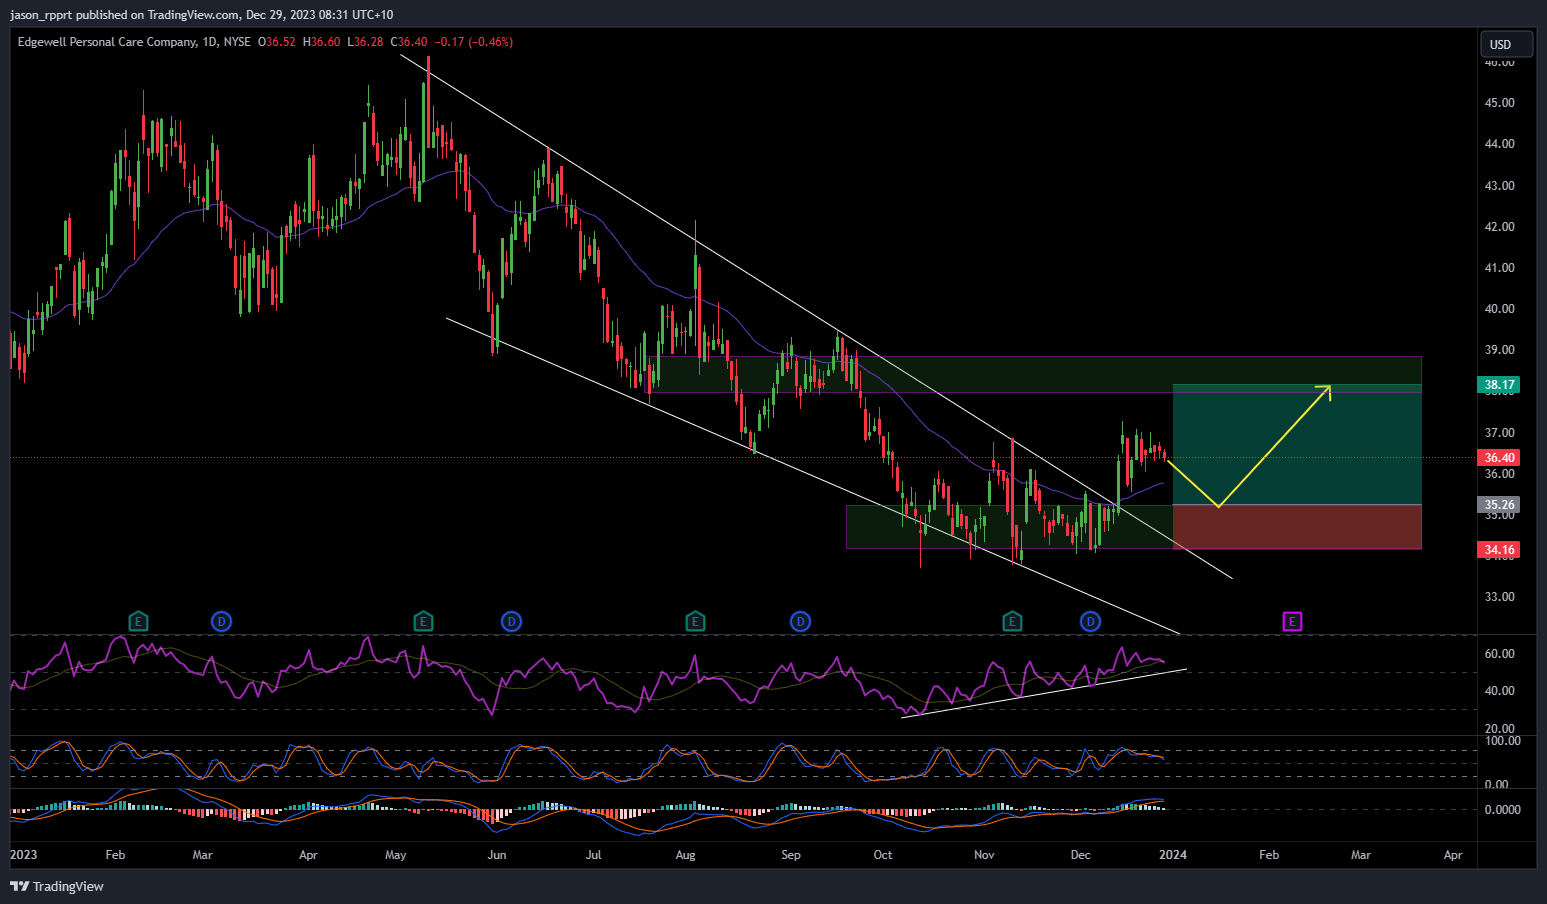Click the dividend D marker near Jun

[x=511, y=622]
